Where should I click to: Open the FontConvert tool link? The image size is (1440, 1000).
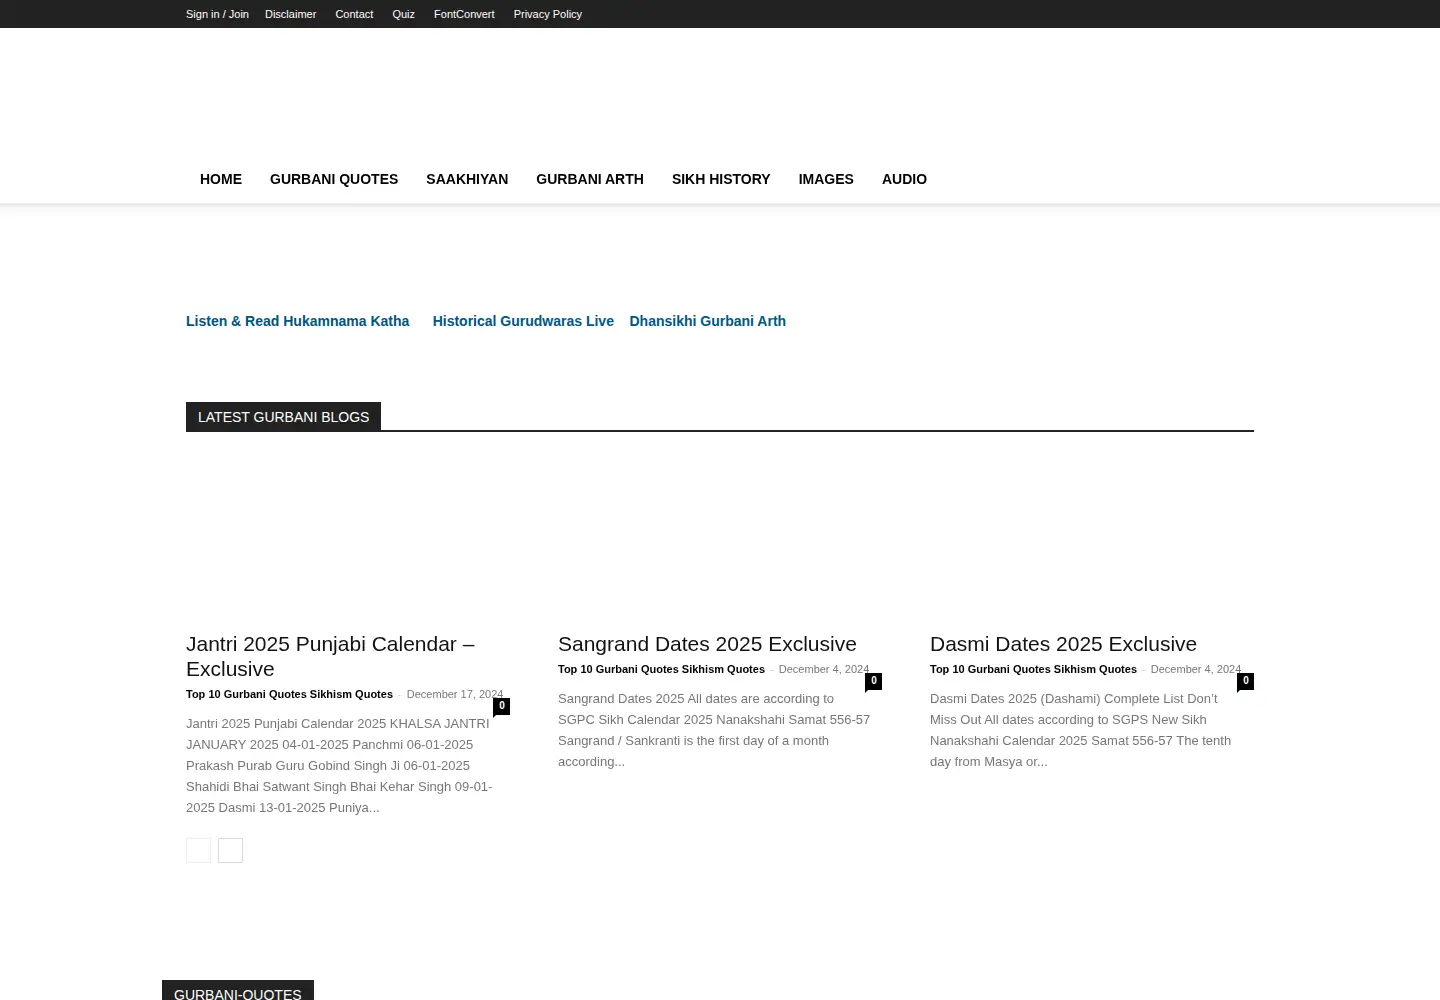pyautogui.click(x=464, y=14)
